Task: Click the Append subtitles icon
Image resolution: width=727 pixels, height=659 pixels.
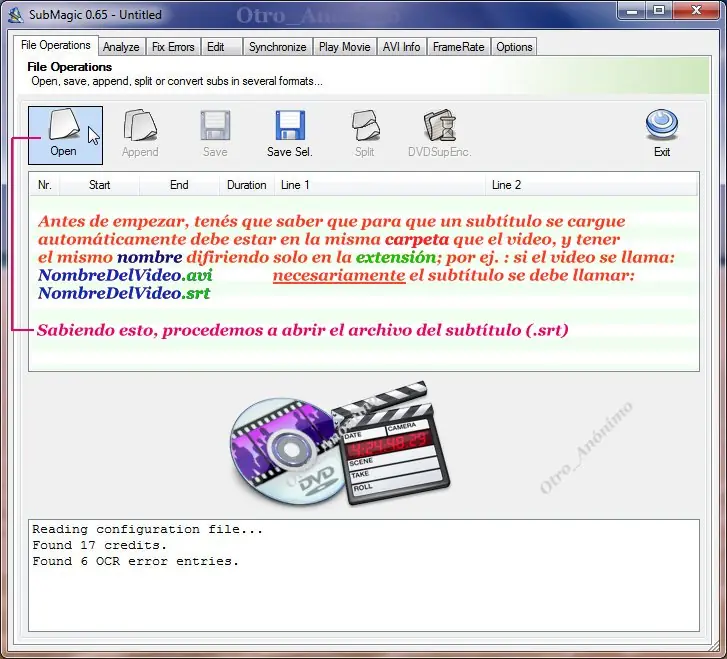Action: (140, 125)
